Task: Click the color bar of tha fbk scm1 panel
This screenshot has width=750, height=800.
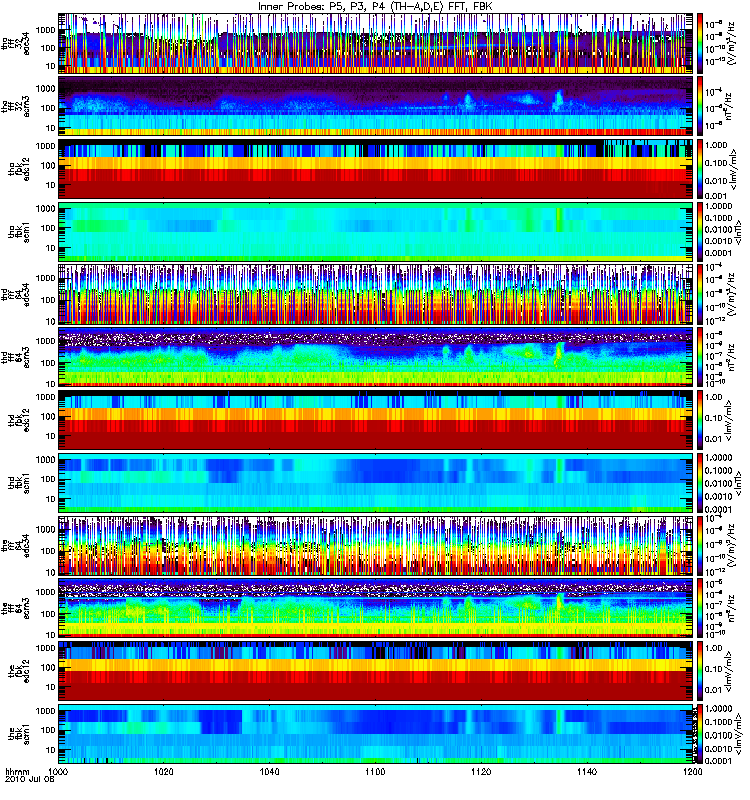Action: [x=700, y=232]
